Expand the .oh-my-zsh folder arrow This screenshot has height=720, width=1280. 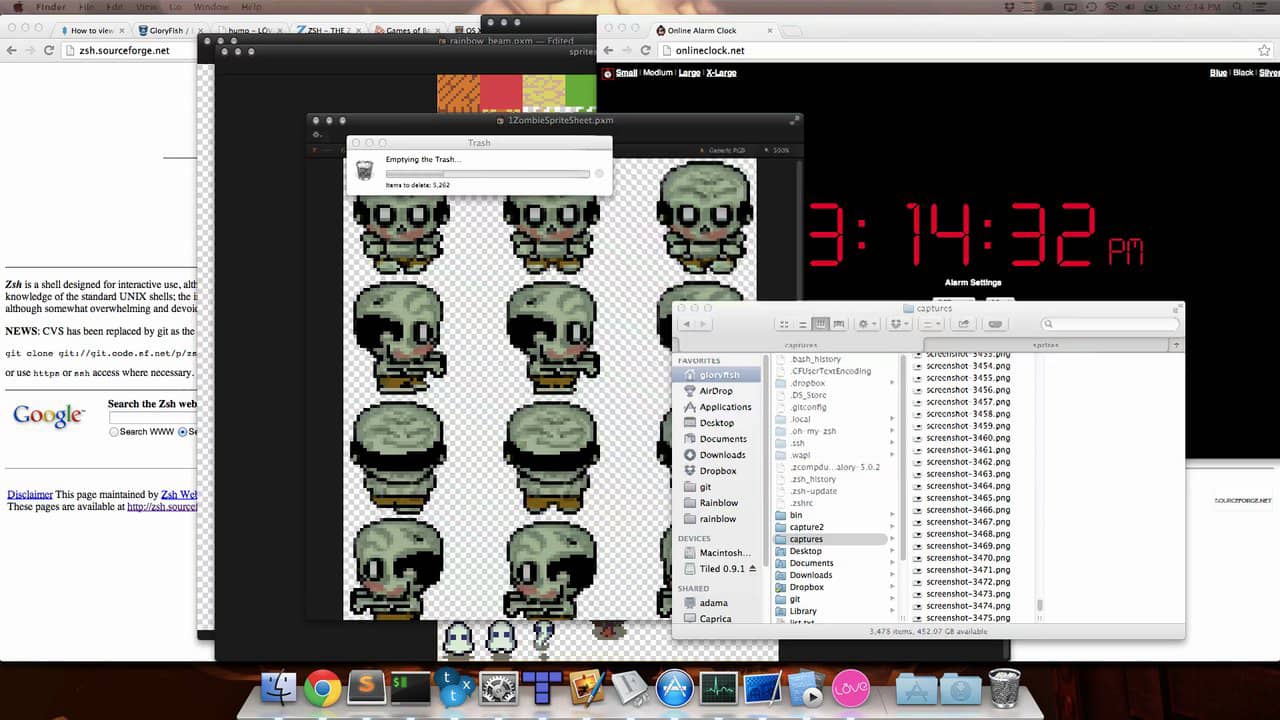pyautogui.click(x=892, y=431)
